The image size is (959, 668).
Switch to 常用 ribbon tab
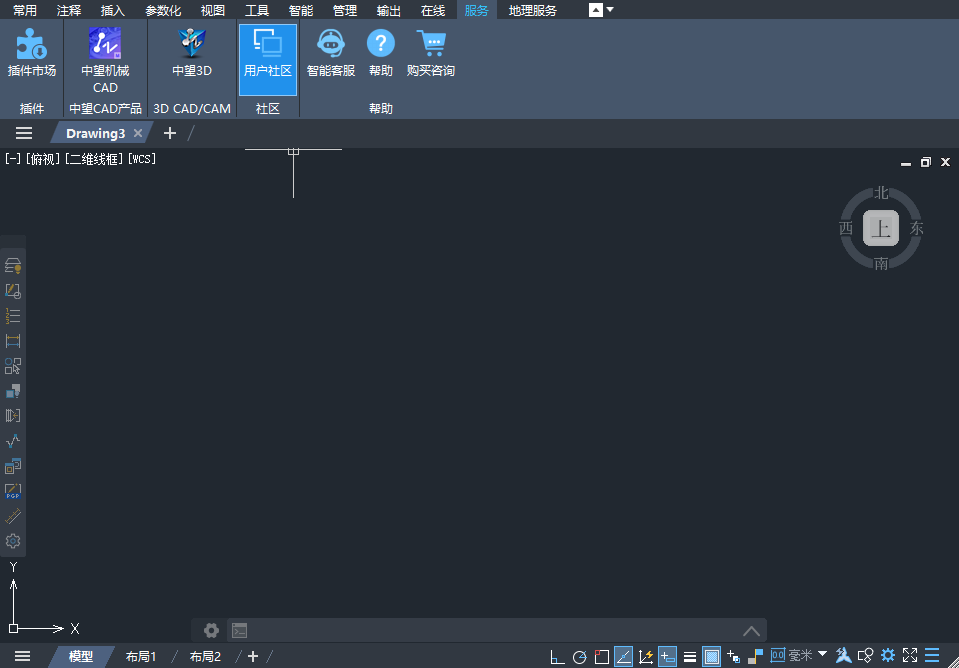(24, 10)
